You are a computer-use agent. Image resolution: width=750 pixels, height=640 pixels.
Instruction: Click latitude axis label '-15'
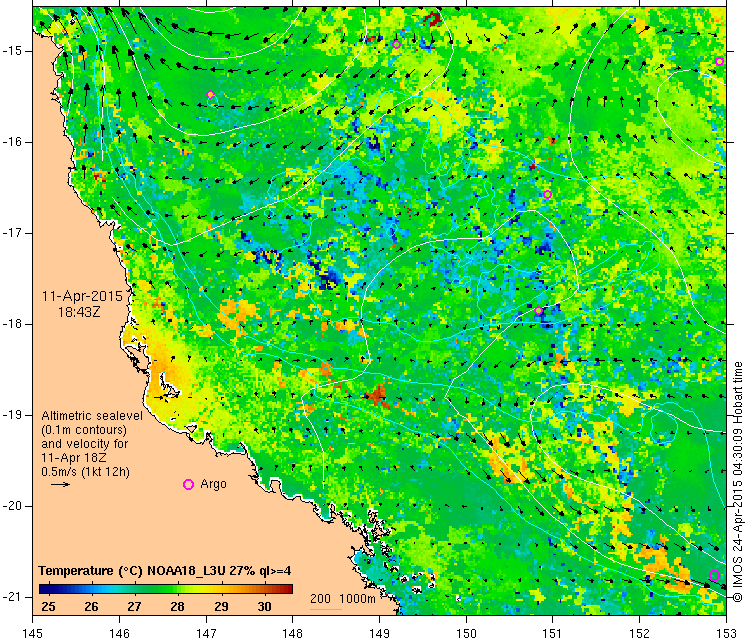pos(11,51)
